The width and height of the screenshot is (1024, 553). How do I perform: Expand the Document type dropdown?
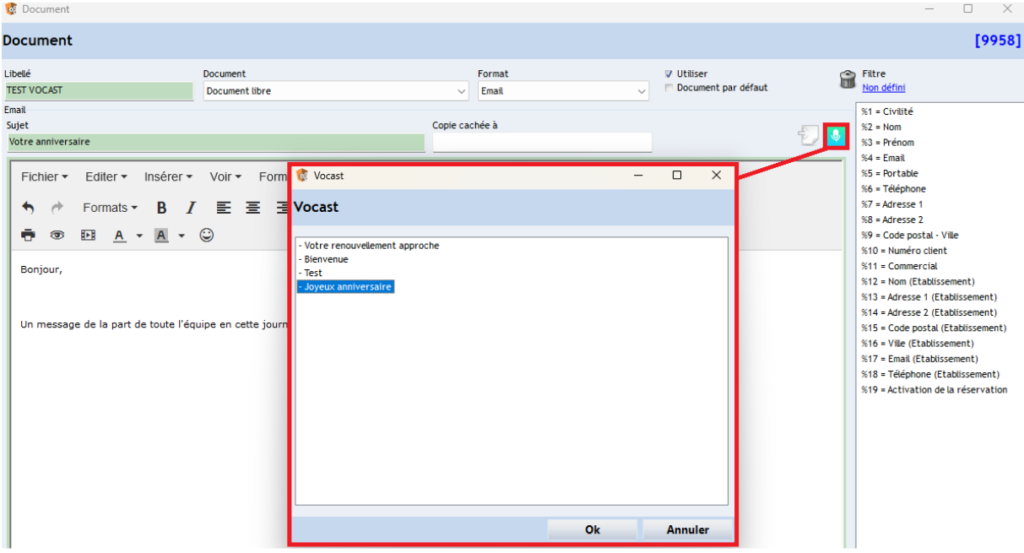(461, 92)
